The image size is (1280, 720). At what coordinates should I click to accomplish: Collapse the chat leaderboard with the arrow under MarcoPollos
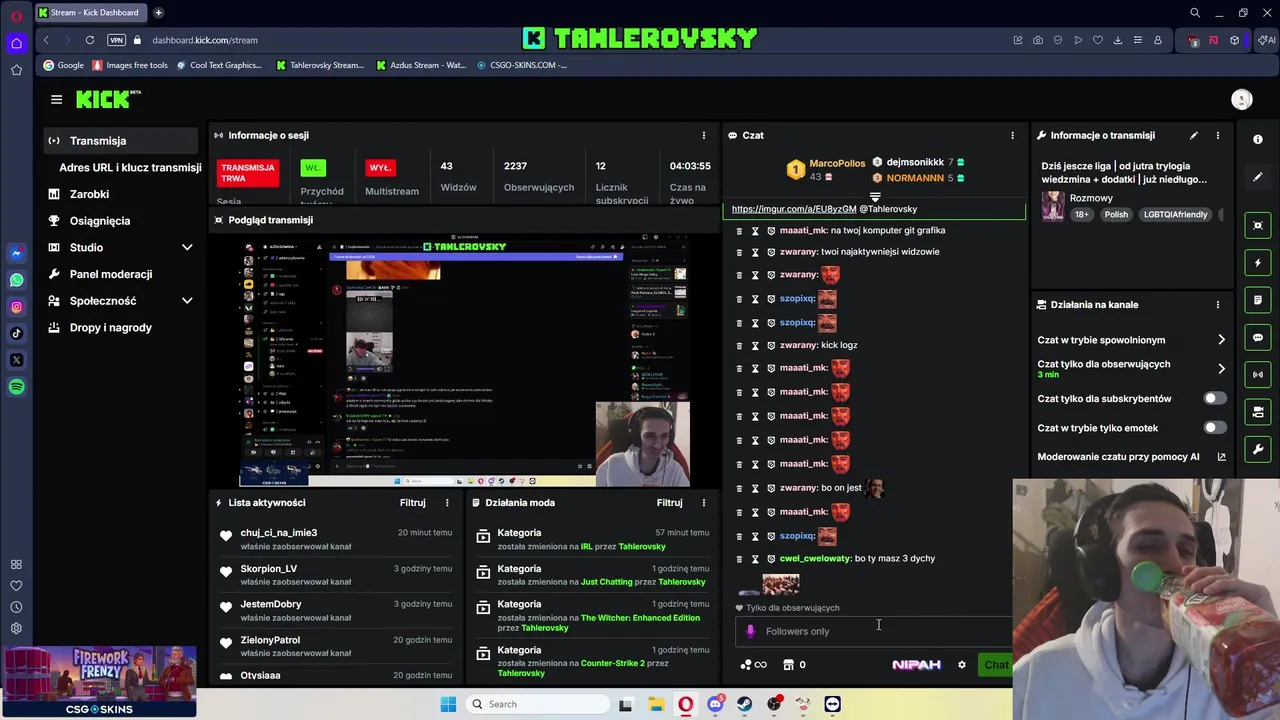[875, 197]
